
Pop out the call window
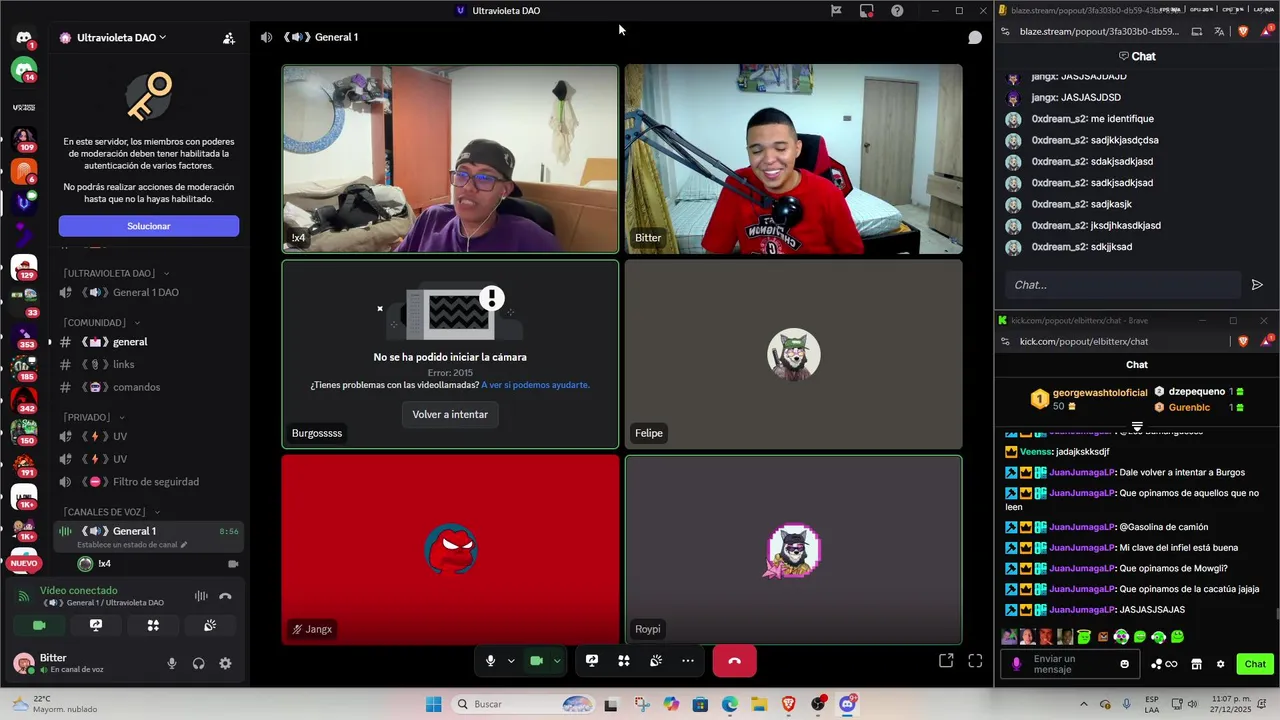pos(946,660)
